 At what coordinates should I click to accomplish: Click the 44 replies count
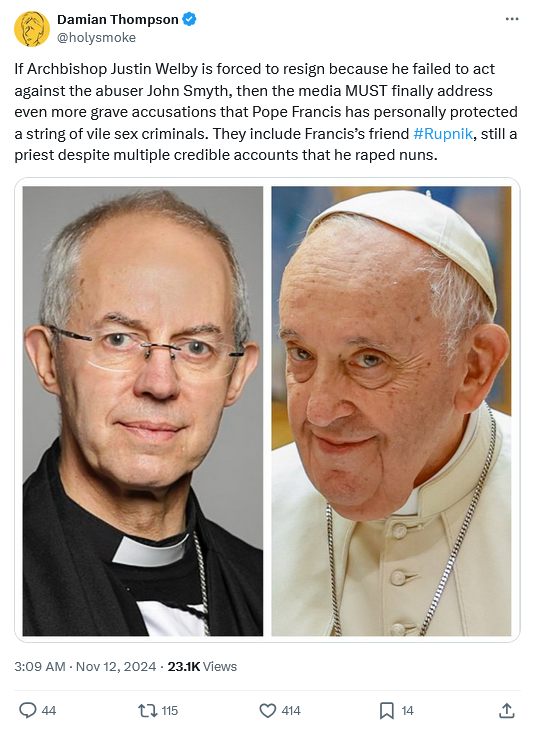coord(49,711)
